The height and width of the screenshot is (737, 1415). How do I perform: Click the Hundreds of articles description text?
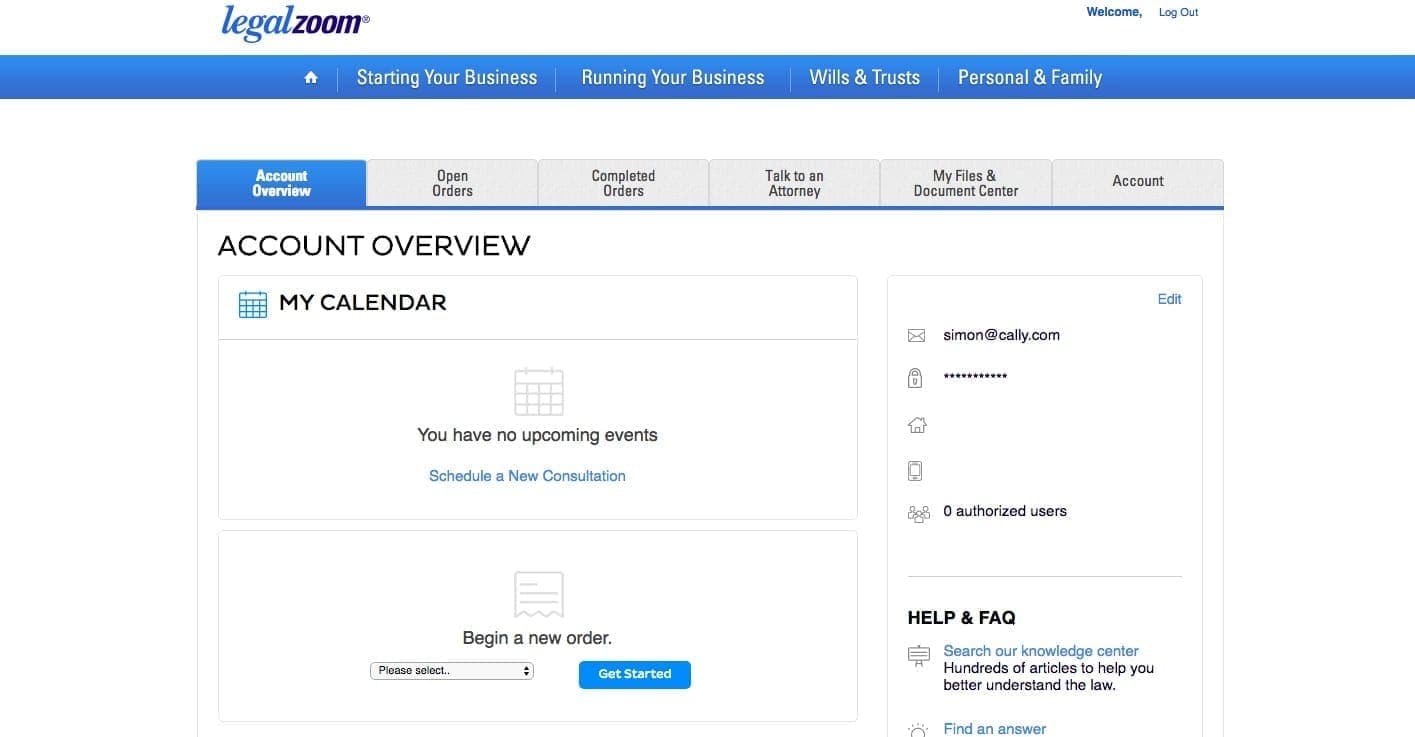coord(1048,677)
